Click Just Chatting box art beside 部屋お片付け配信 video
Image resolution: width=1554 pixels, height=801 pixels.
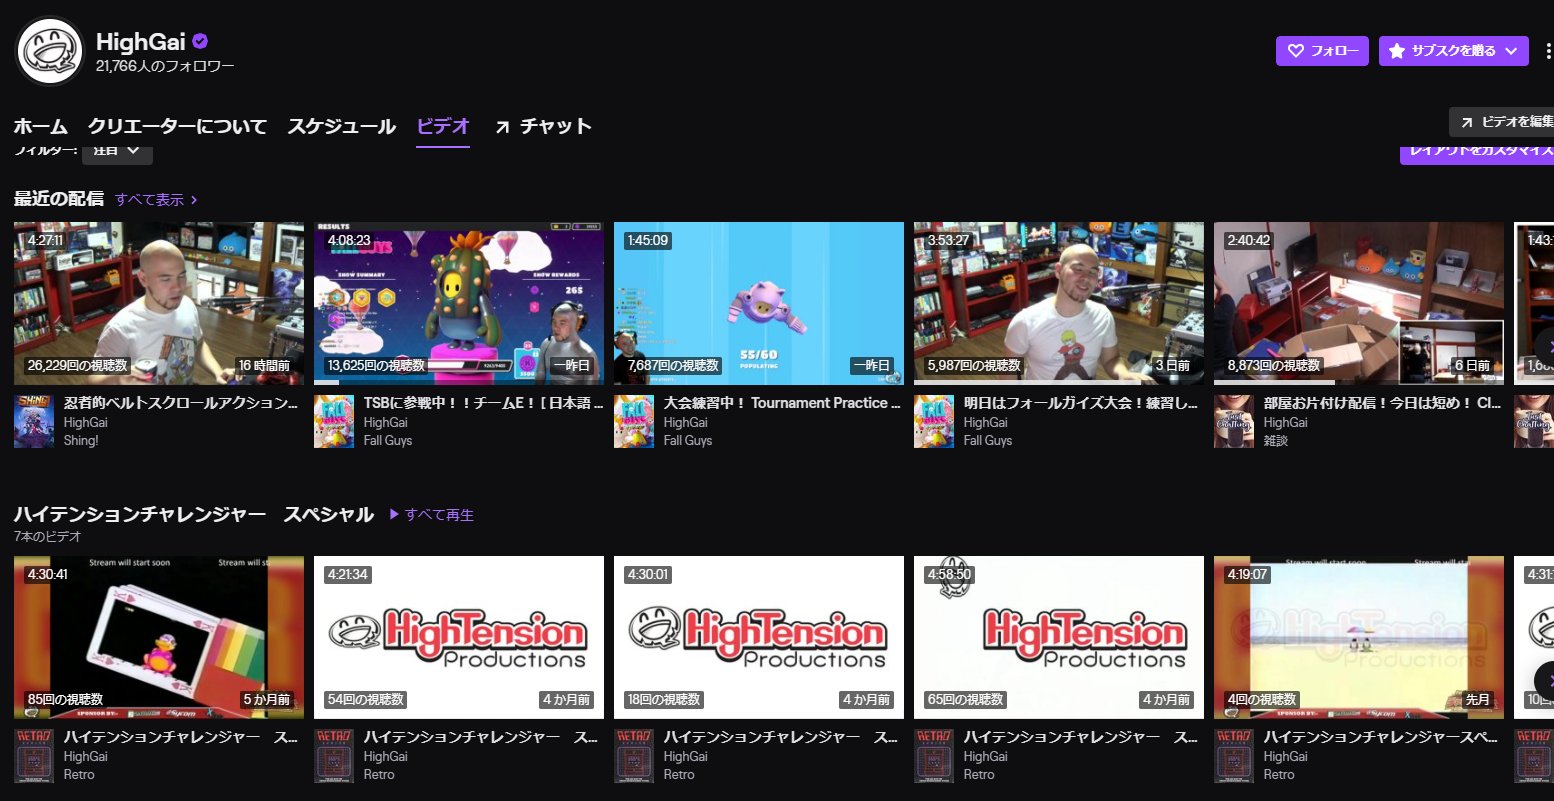[1234, 421]
